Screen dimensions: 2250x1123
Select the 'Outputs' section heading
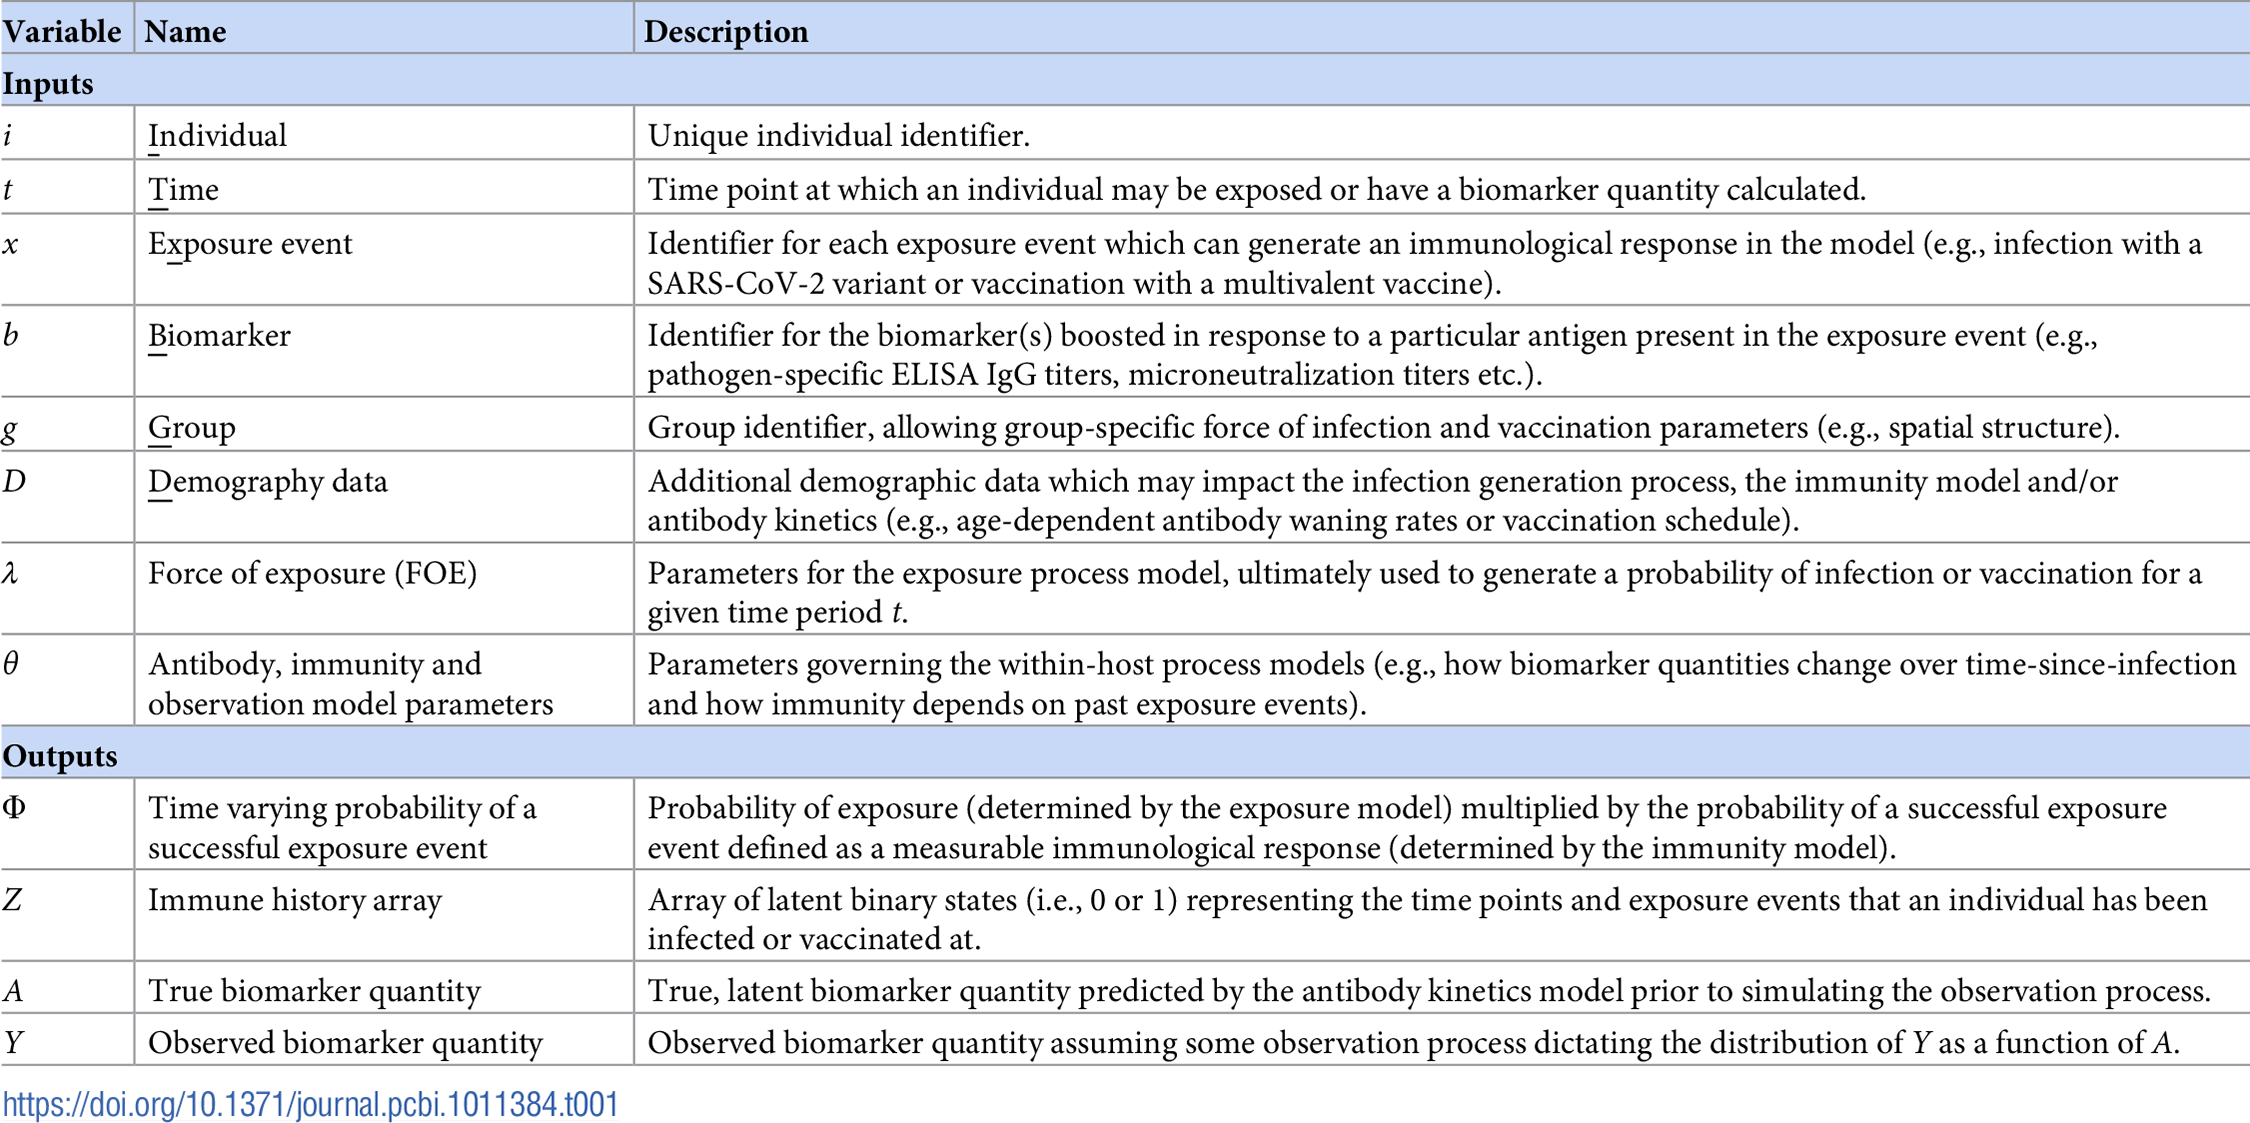click(x=60, y=756)
